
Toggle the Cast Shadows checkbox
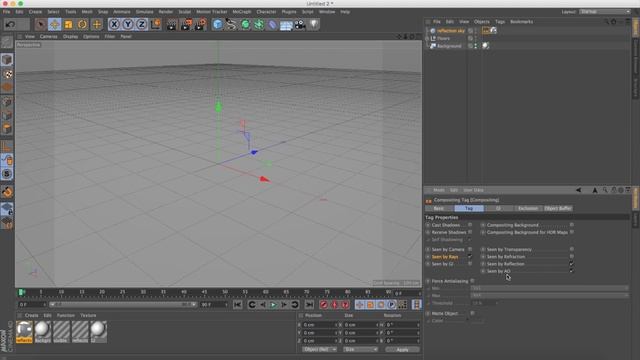(x=470, y=225)
